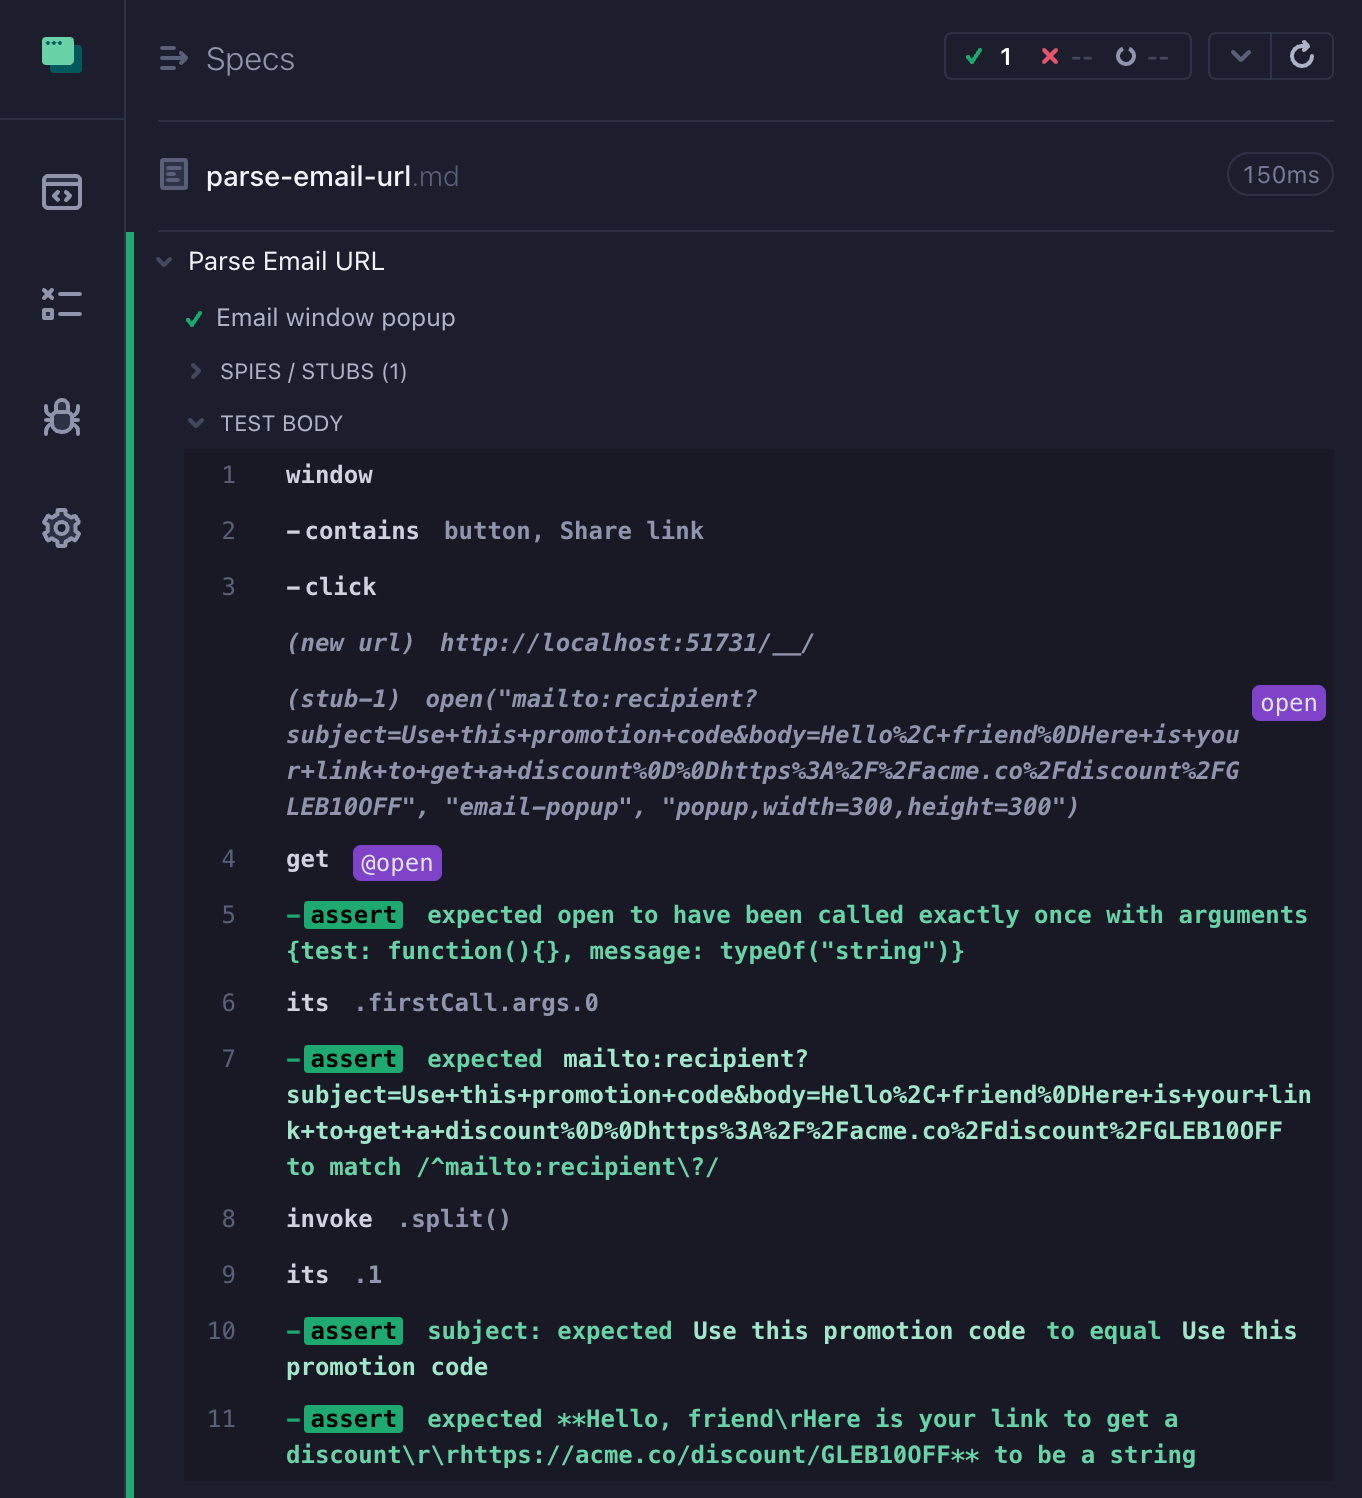
Task: Click the passed tests checkmark counter
Action: (989, 57)
